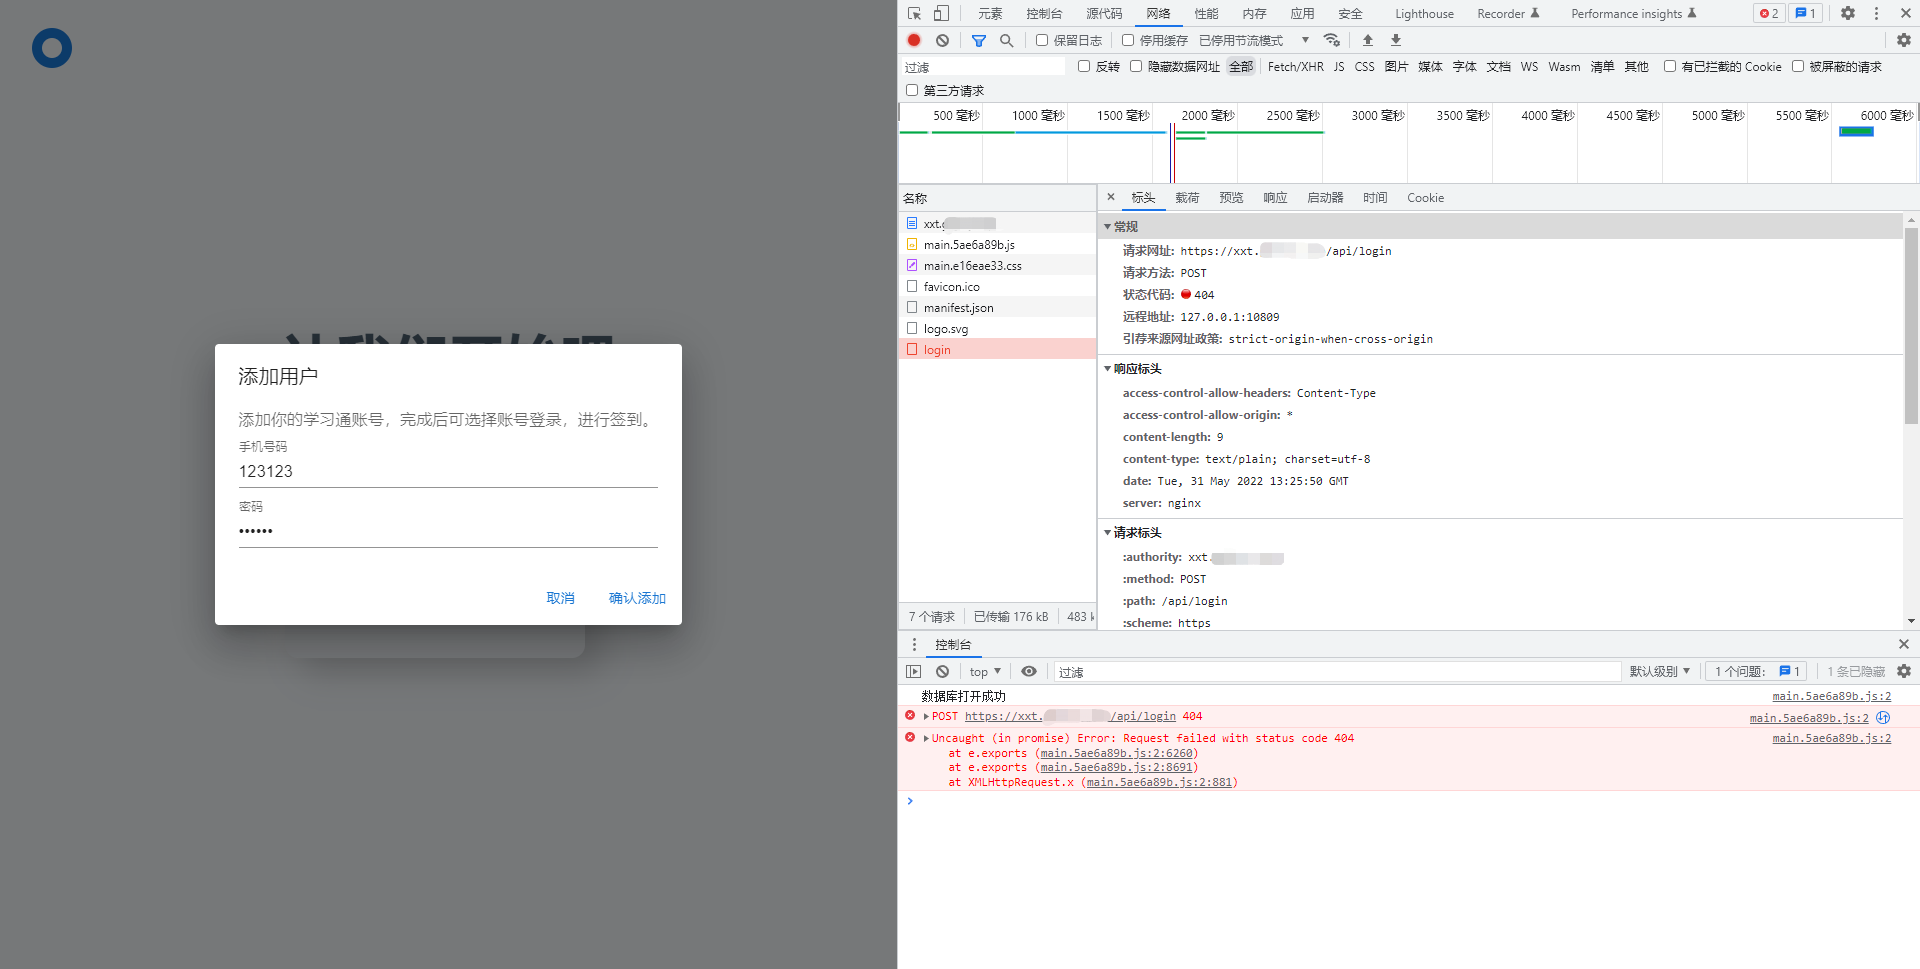Enable the 停用缓存 checkbox
This screenshot has height=969, width=1920.
(1128, 40)
